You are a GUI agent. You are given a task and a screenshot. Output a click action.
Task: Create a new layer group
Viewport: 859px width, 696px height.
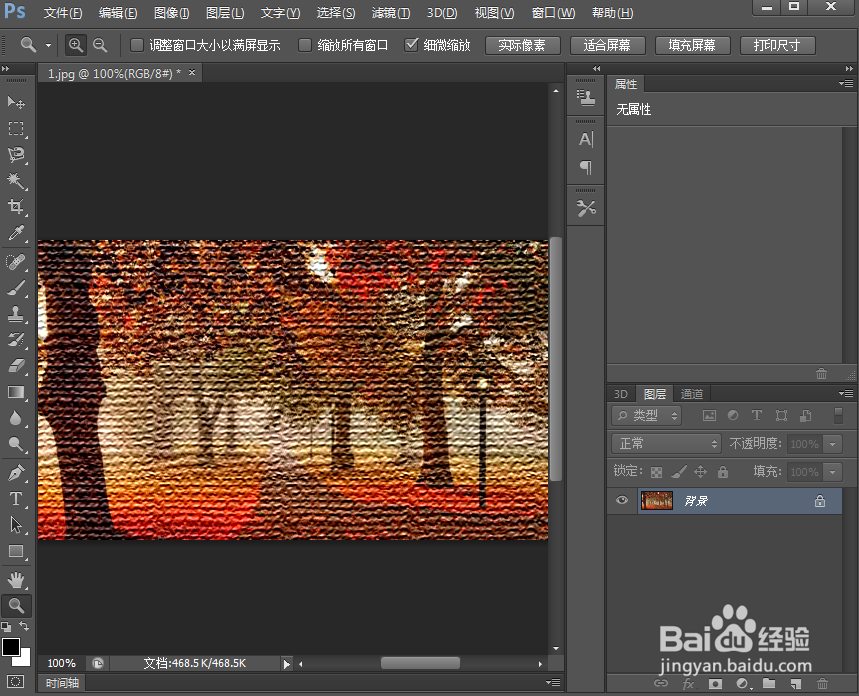pyautogui.click(x=769, y=683)
